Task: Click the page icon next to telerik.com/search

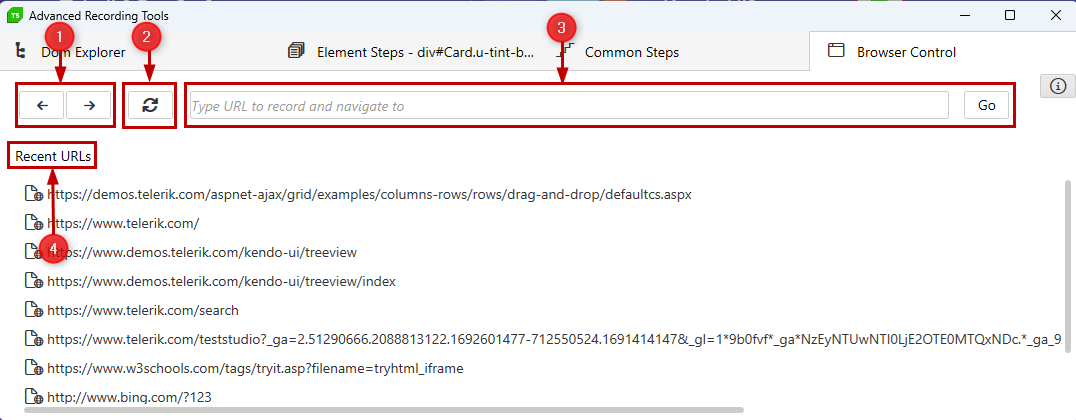Action: coord(34,310)
